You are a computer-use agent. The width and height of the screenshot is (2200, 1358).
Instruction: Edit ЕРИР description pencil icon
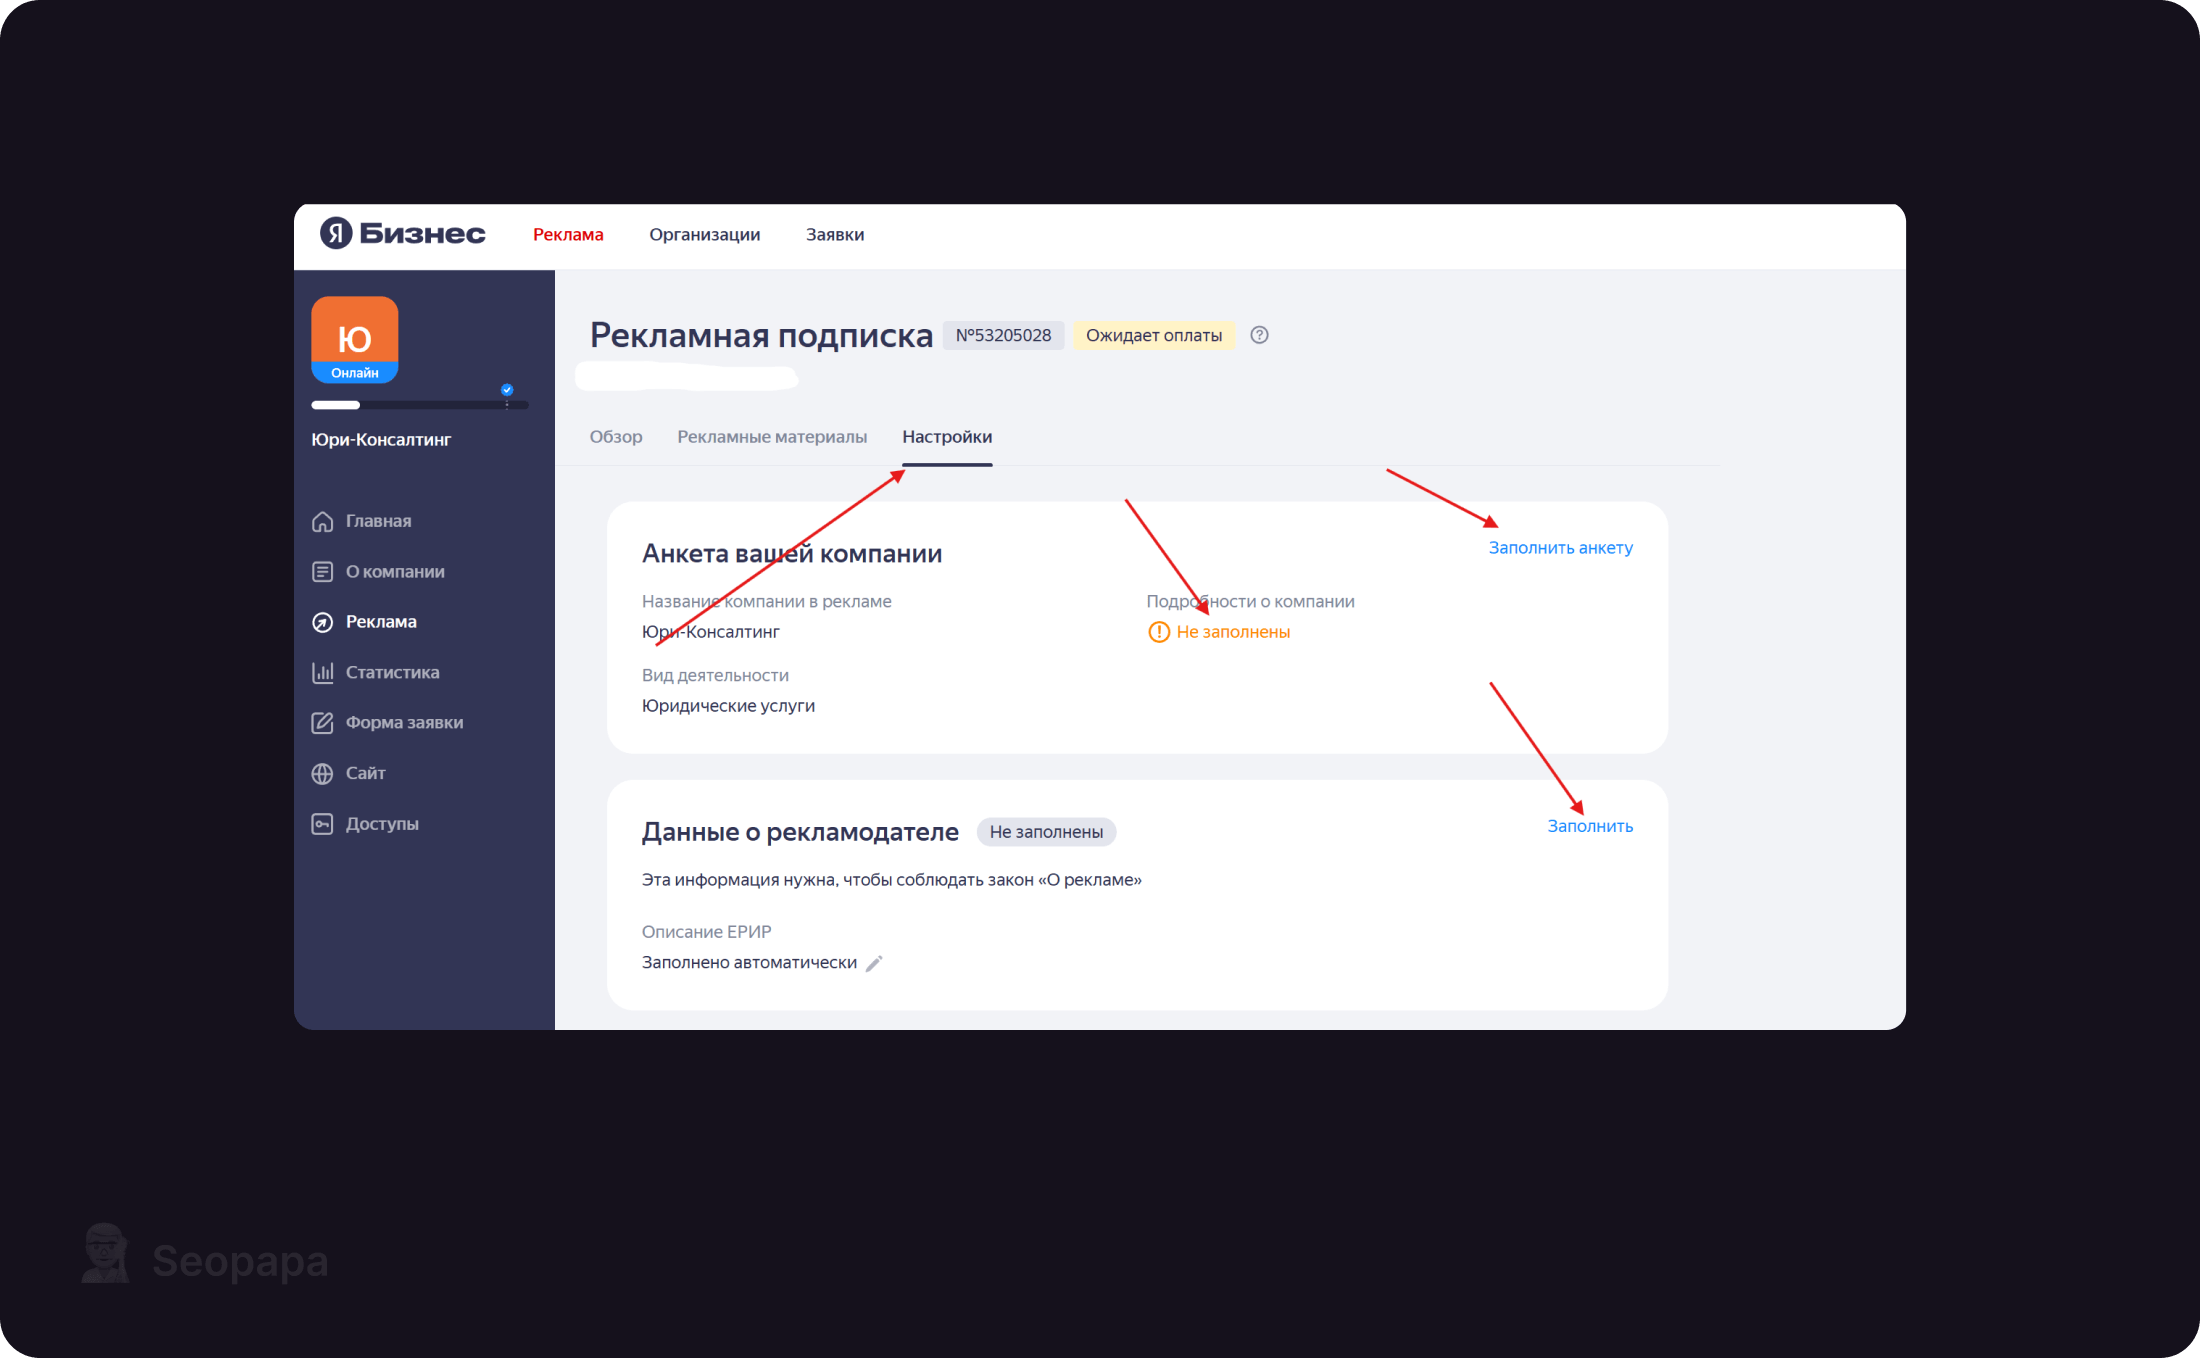pyautogui.click(x=874, y=964)
